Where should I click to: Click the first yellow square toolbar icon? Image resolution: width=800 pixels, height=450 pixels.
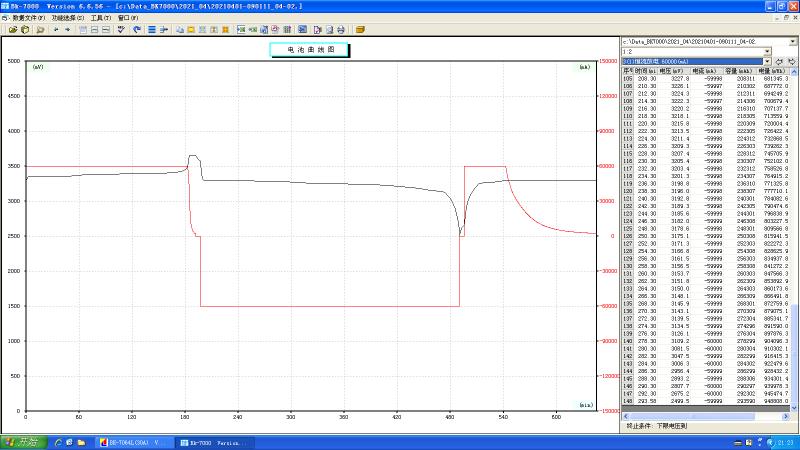(191, 30)
